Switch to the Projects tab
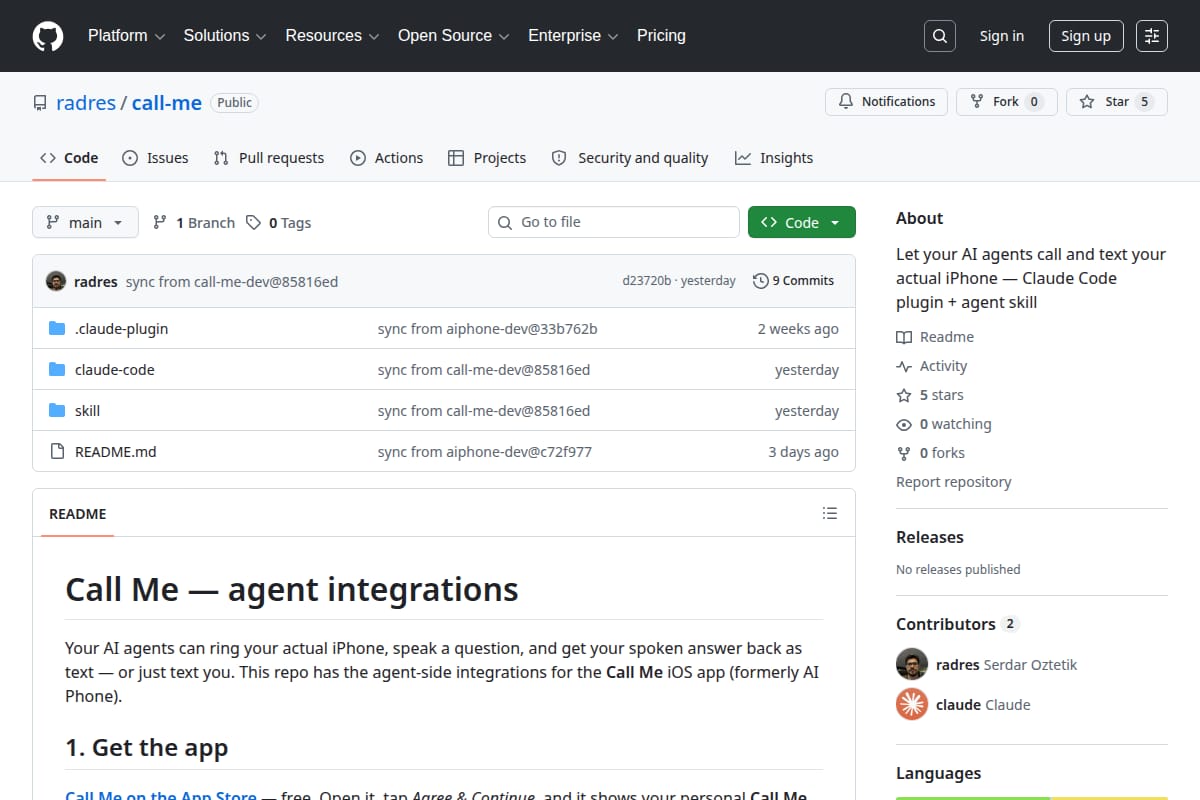 487,158
